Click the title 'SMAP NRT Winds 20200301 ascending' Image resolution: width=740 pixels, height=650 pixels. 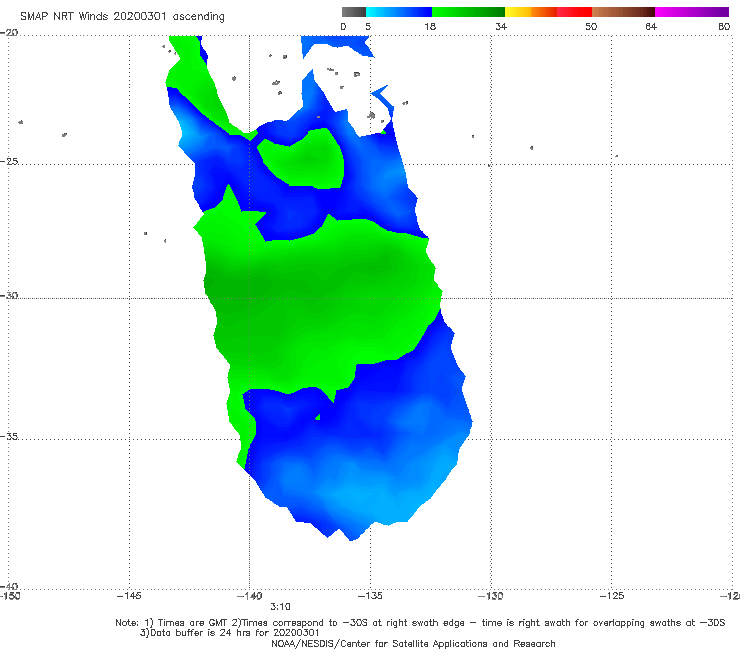122,17
